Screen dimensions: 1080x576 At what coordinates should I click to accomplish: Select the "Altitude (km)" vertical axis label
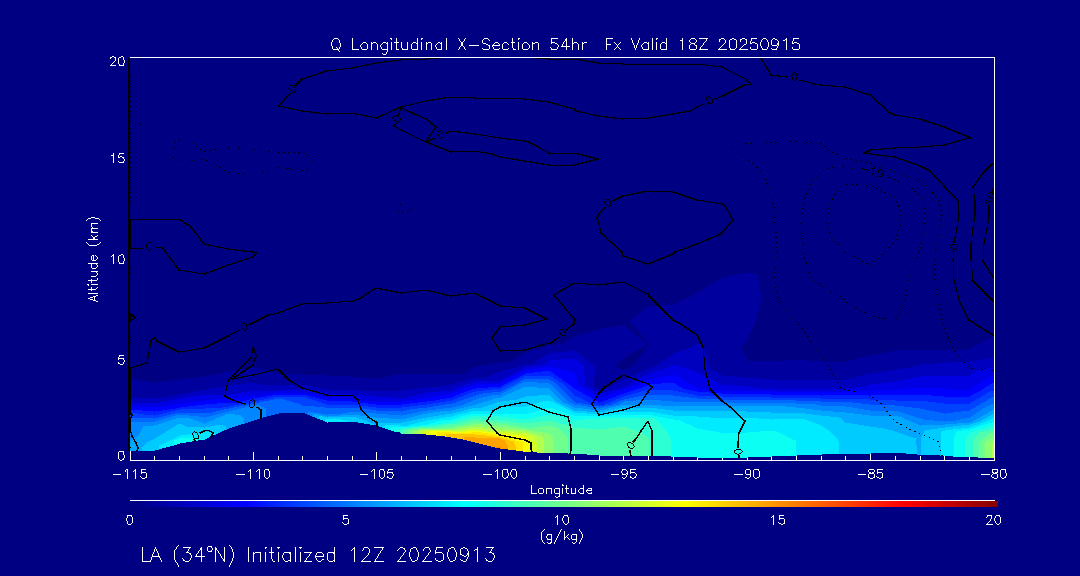(x=93, y=259)
